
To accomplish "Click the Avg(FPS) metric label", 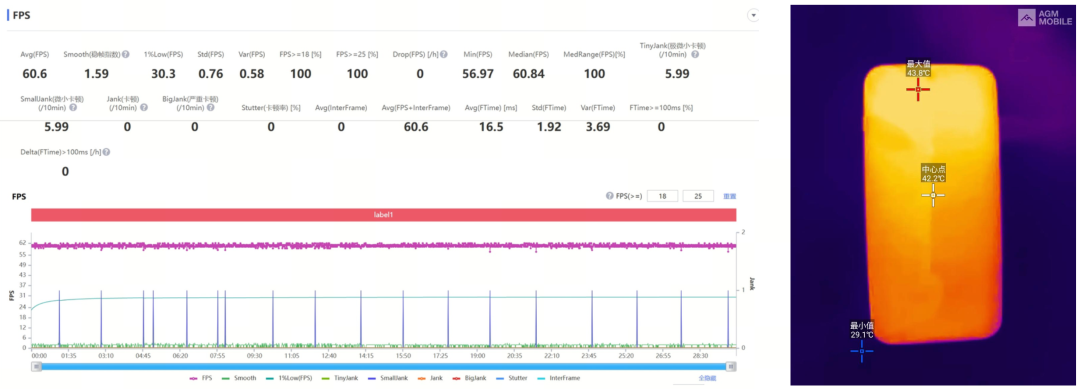I will (x=34, y=54).
